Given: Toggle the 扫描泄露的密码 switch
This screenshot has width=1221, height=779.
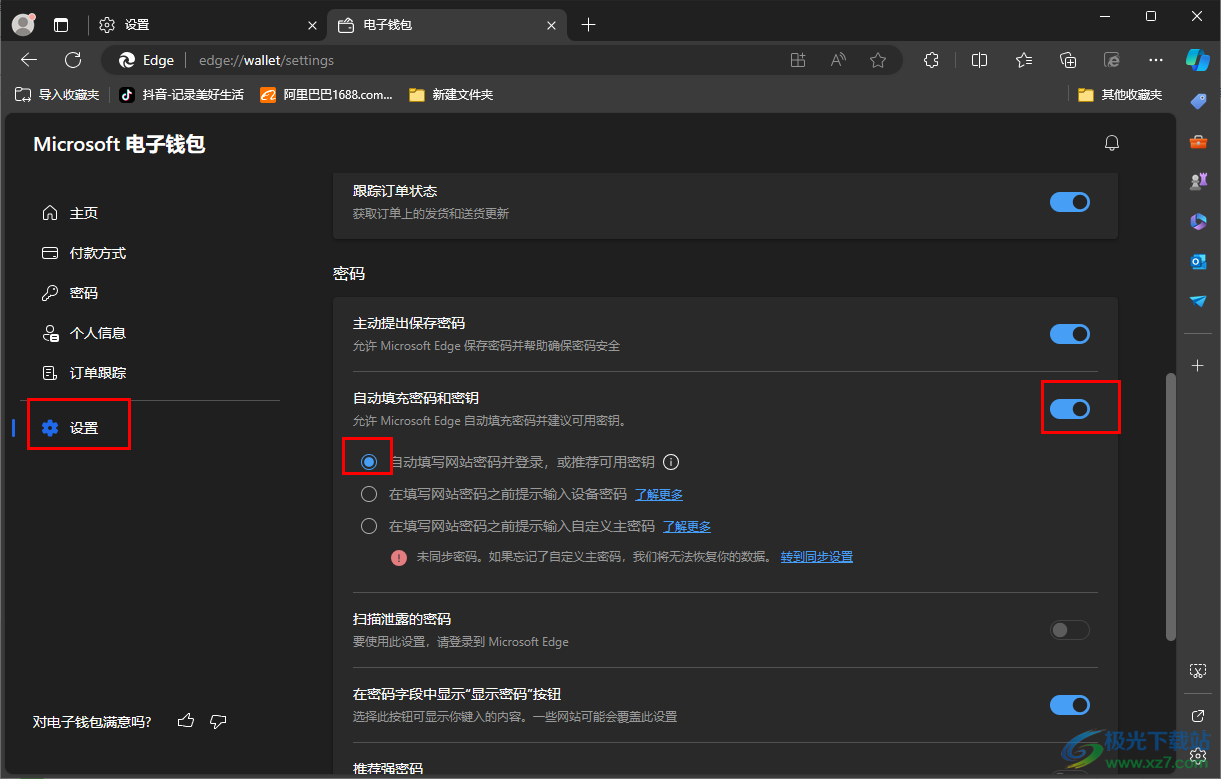Looking at the screenshot, I should (1070, 630).
